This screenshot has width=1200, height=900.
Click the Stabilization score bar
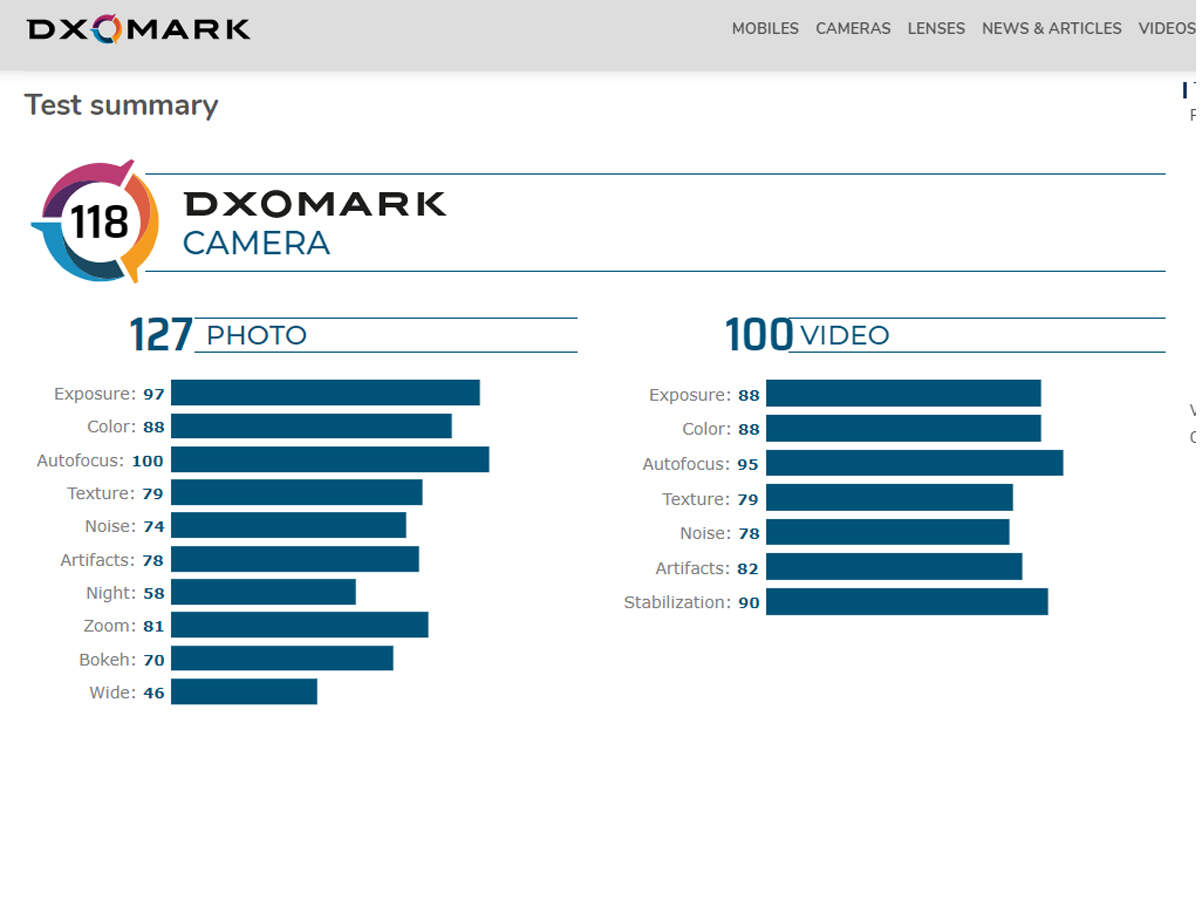[x=907, y=601]
